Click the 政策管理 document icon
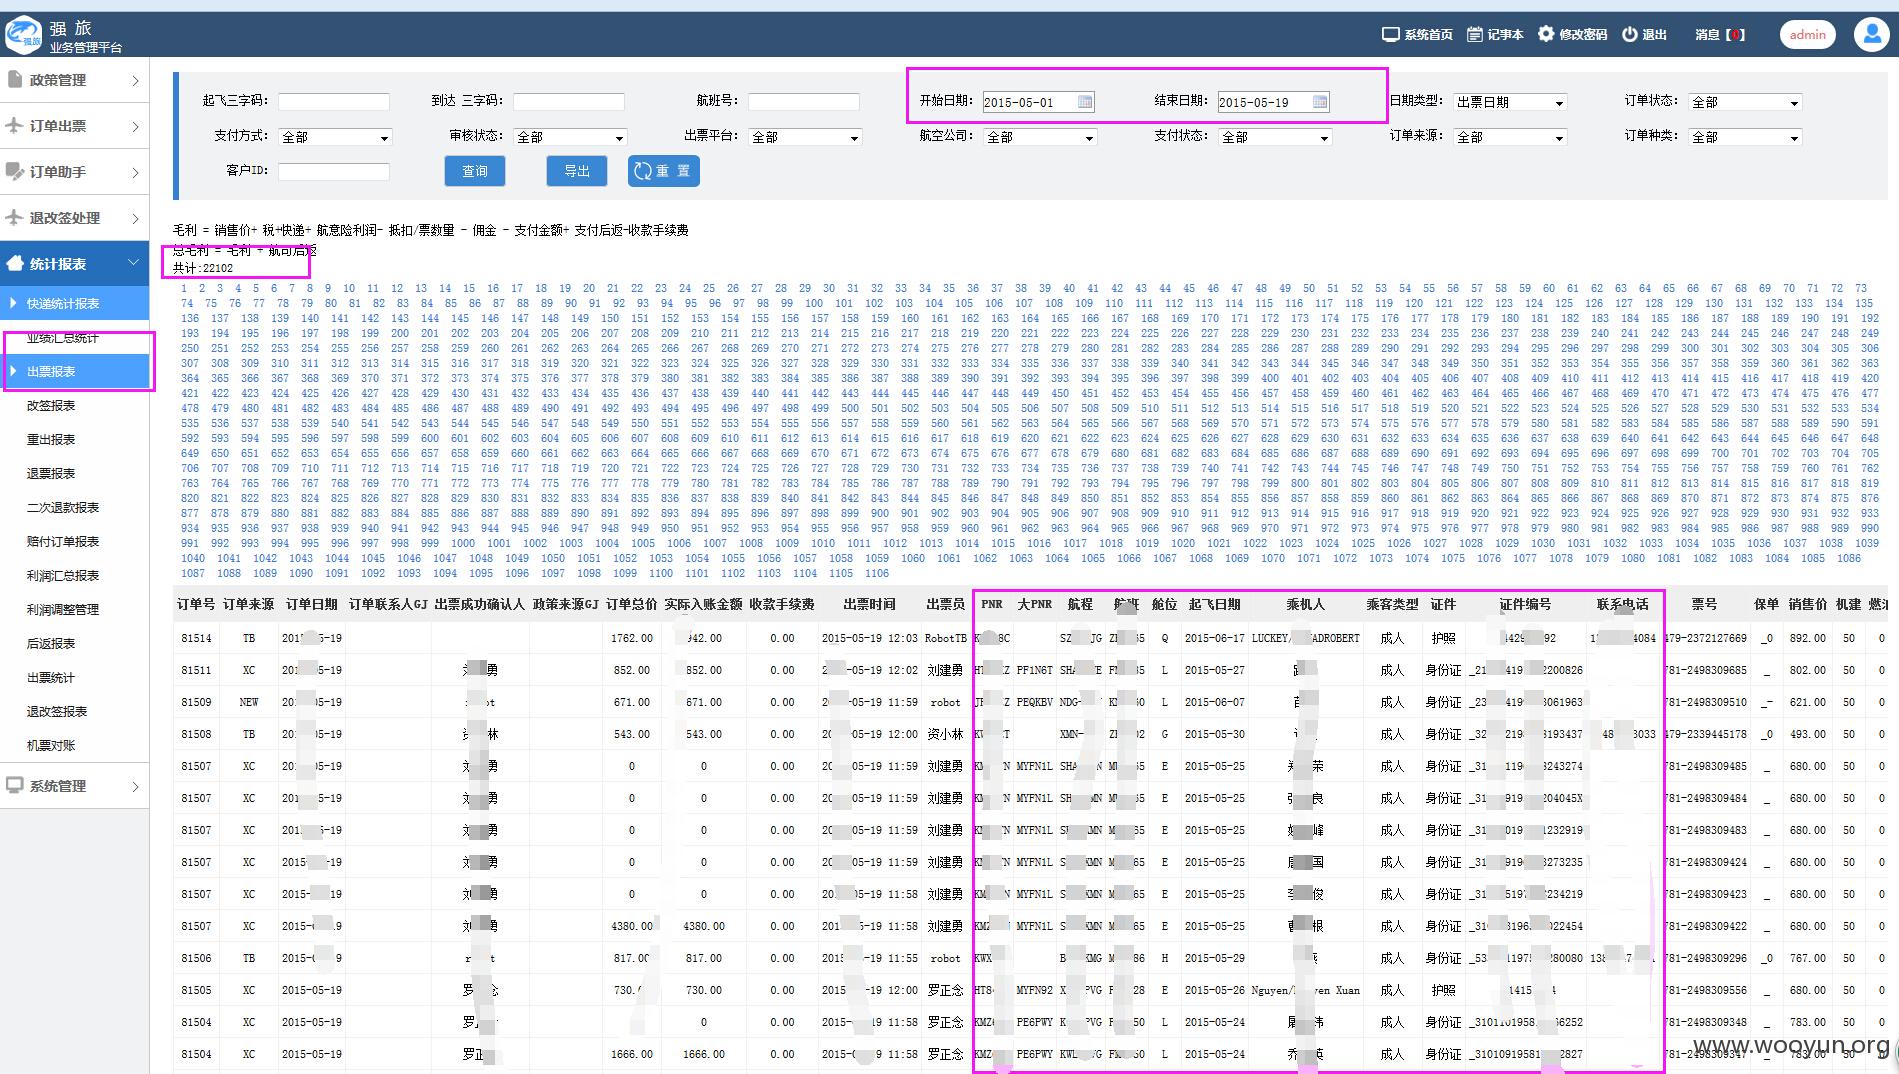The image size is (1899, 1074). pyautogui.click(x=15, y=80)
